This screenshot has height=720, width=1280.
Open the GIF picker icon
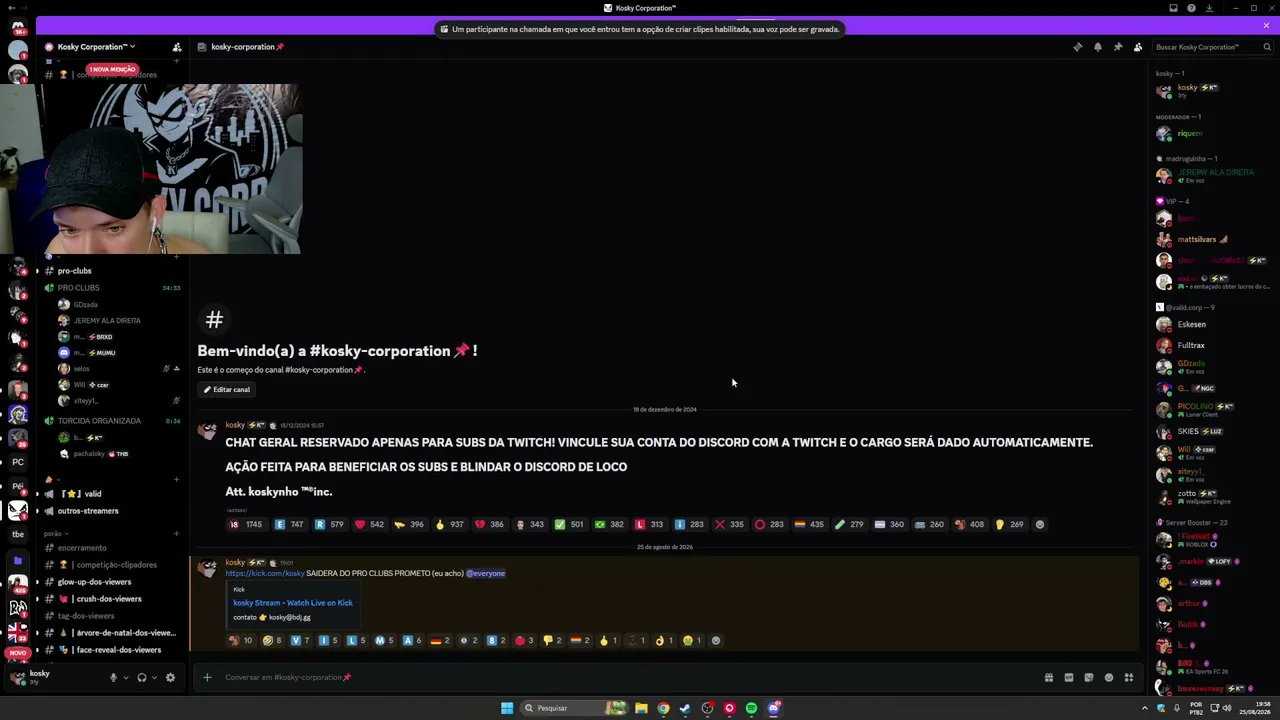point(1068,678)
